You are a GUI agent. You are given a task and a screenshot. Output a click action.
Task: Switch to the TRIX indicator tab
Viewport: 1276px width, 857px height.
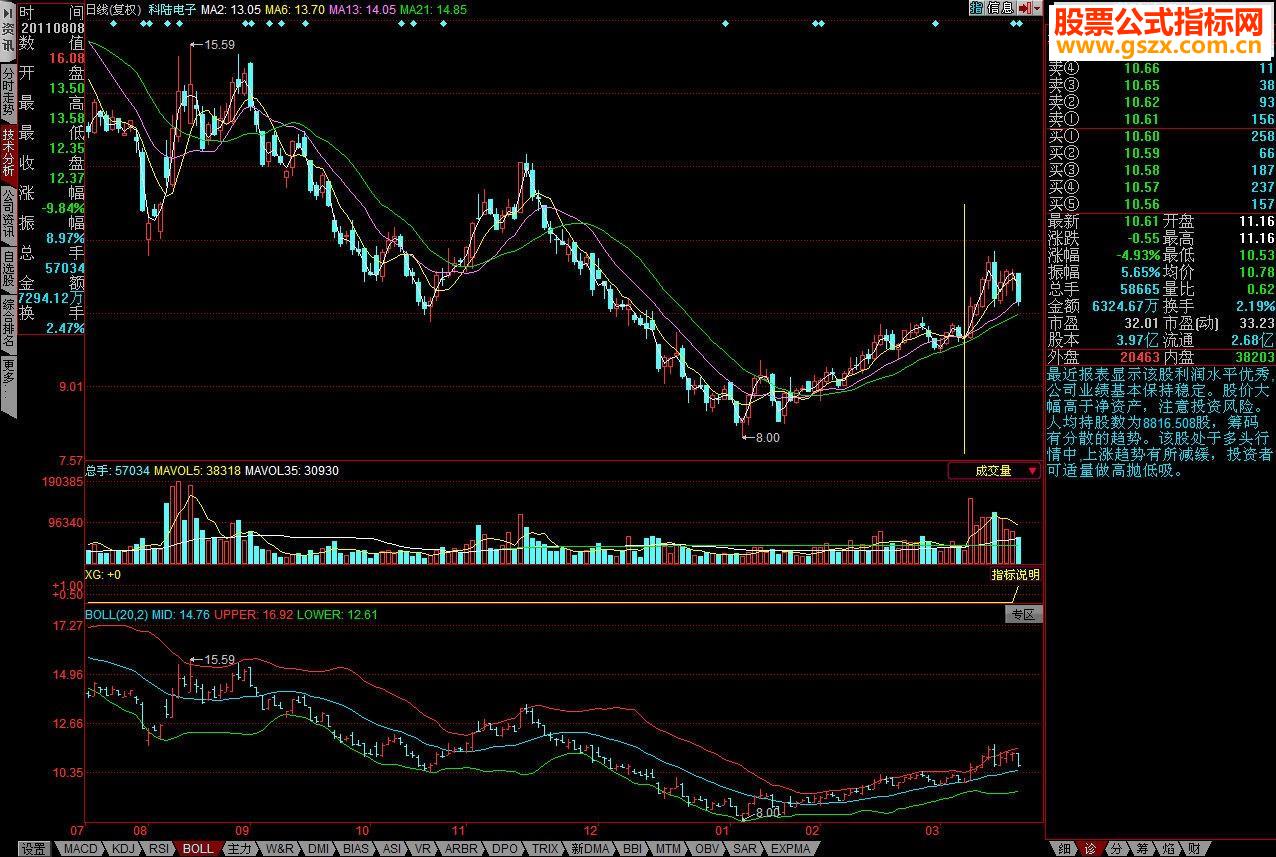pos(545,849)
